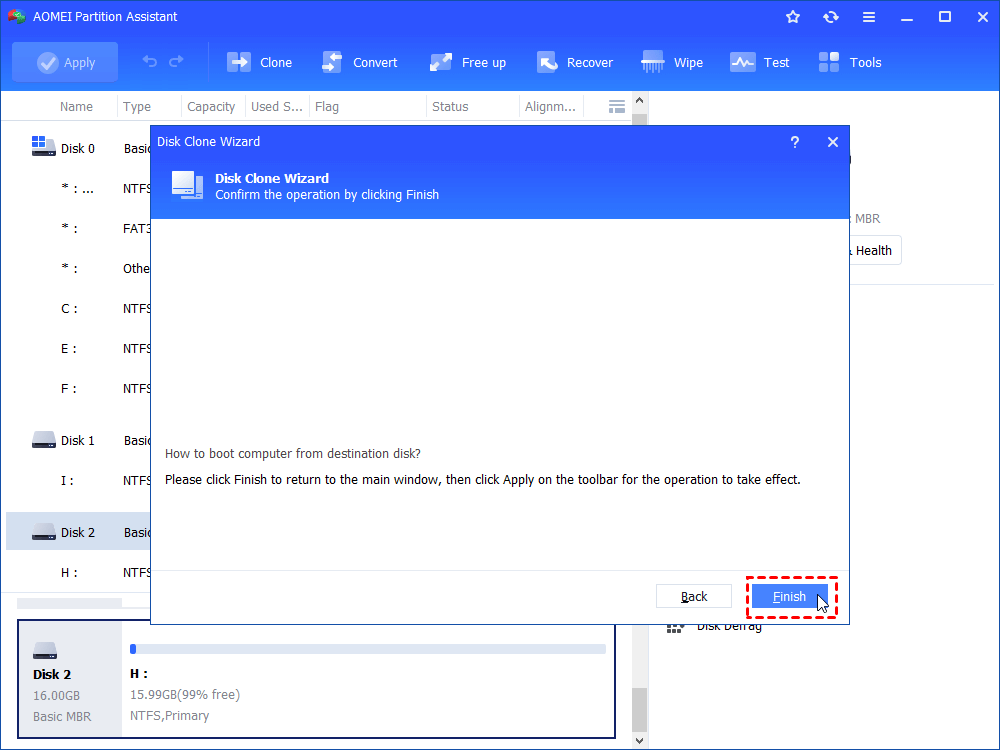Click the refresh icon in title bar
The width and height of the screenshot is (1000, 750).
pos(830,17)
